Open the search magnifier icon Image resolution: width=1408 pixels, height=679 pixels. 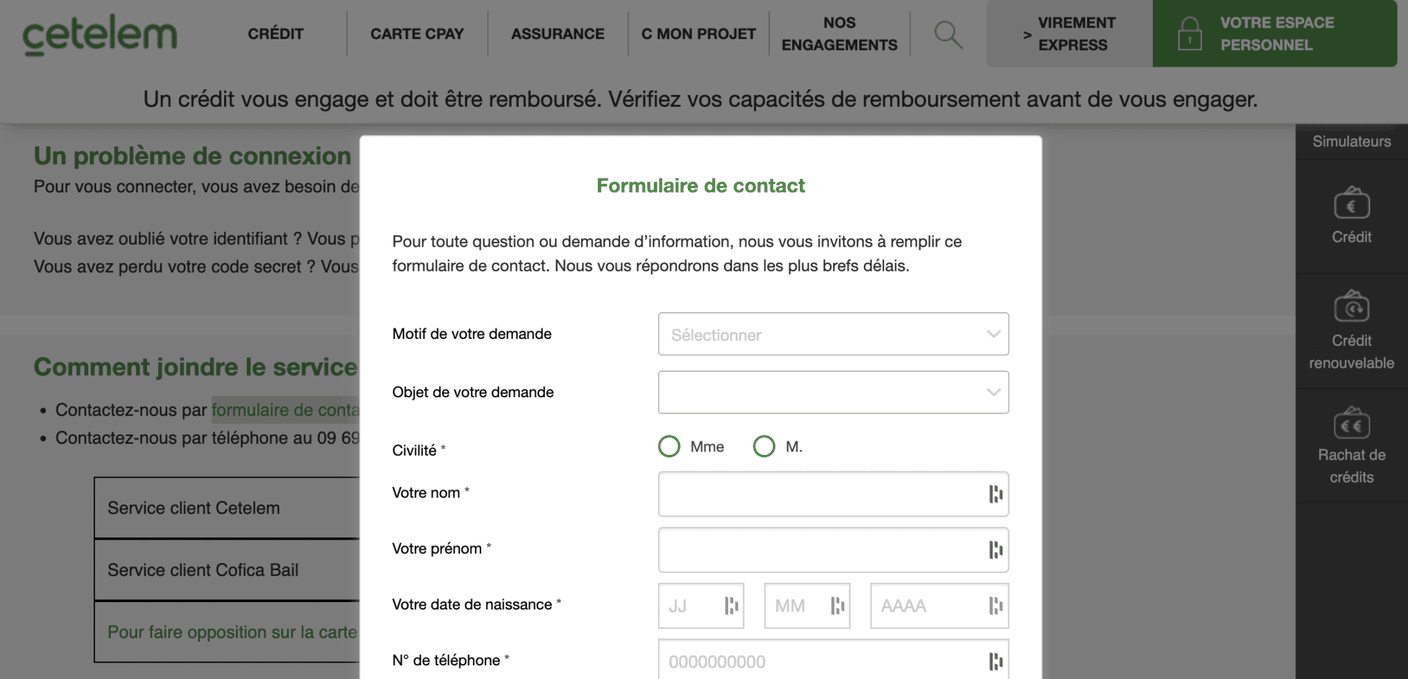click(x=948, y=34)
